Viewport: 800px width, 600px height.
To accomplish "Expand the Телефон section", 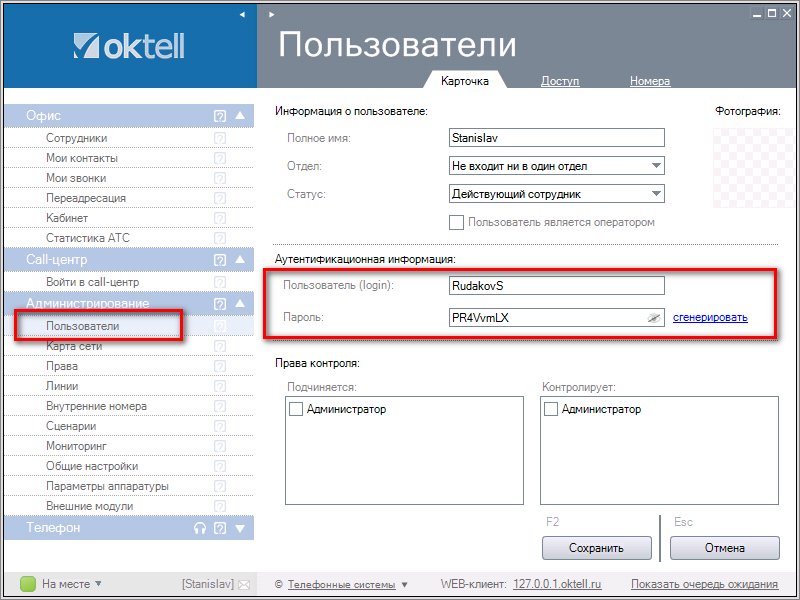I will click(x=240, y=528).
